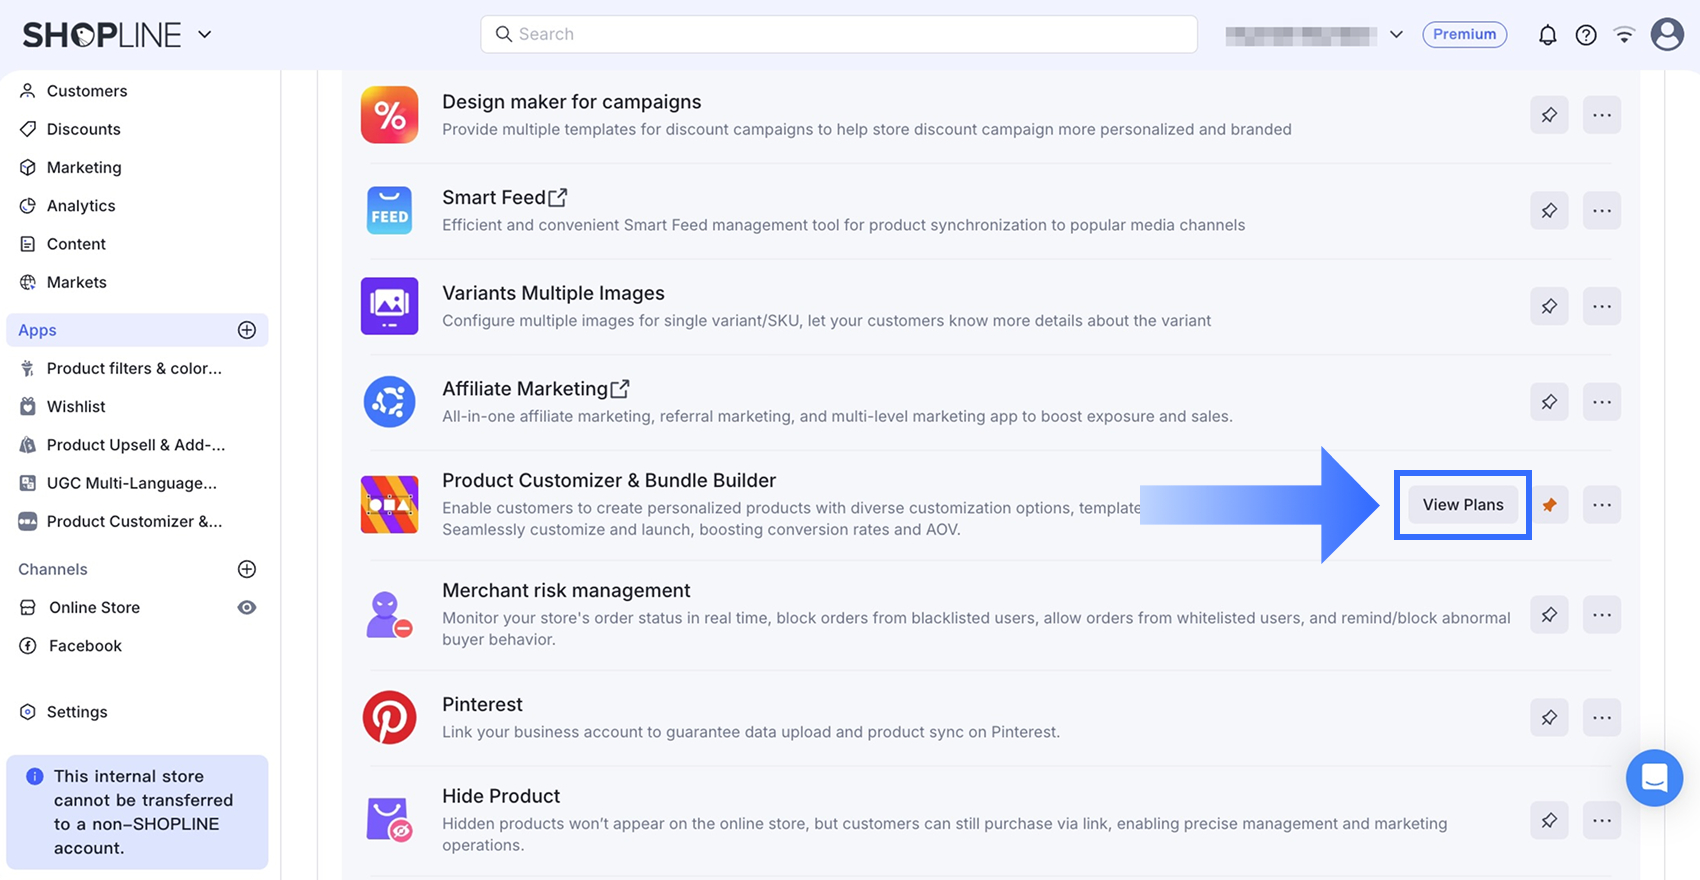Open Discounts in the sidebar
The height and width of the screenshot is (880, 1700).
83,129
